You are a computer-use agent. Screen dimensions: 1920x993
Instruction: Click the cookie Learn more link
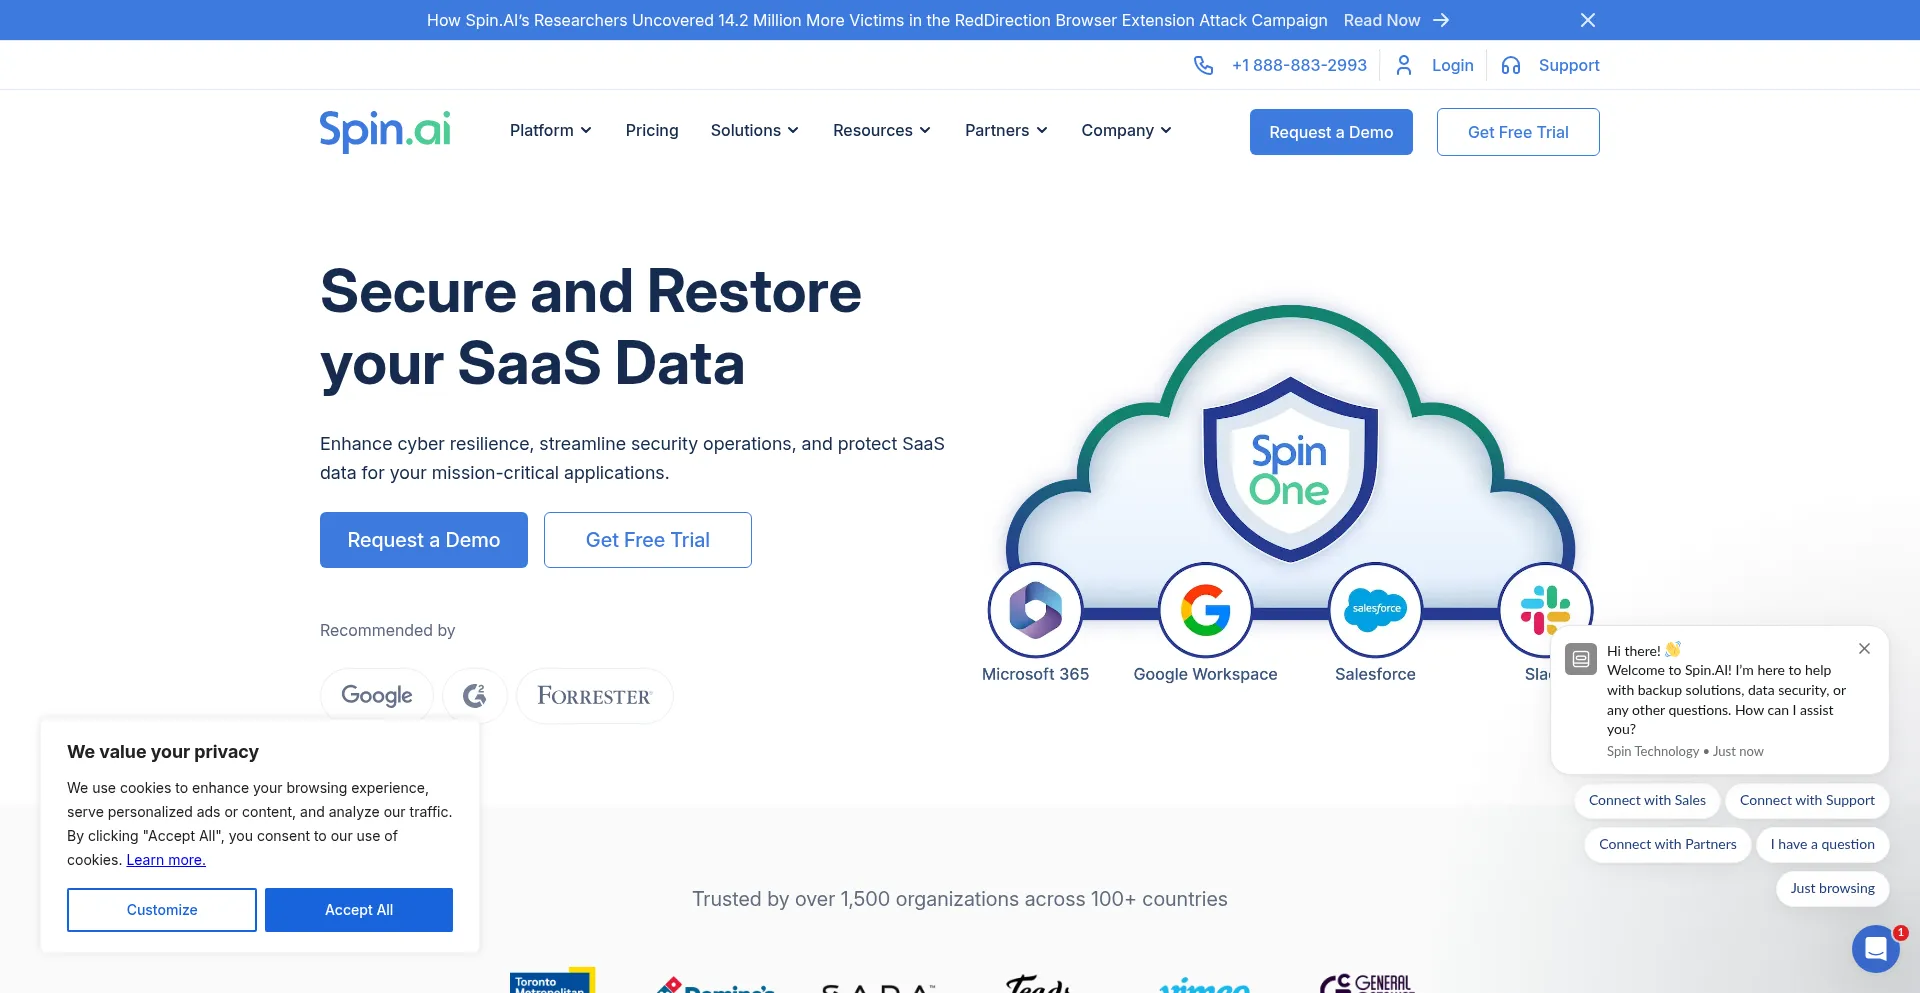tap(166, 860)
